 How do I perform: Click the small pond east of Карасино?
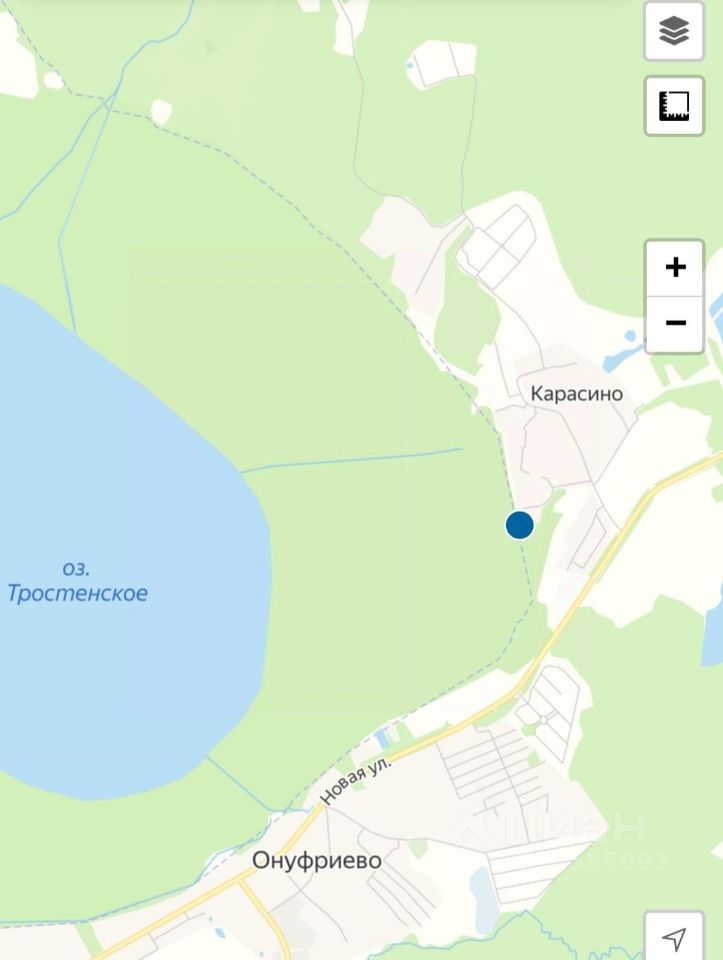click(x=621, y=351)
